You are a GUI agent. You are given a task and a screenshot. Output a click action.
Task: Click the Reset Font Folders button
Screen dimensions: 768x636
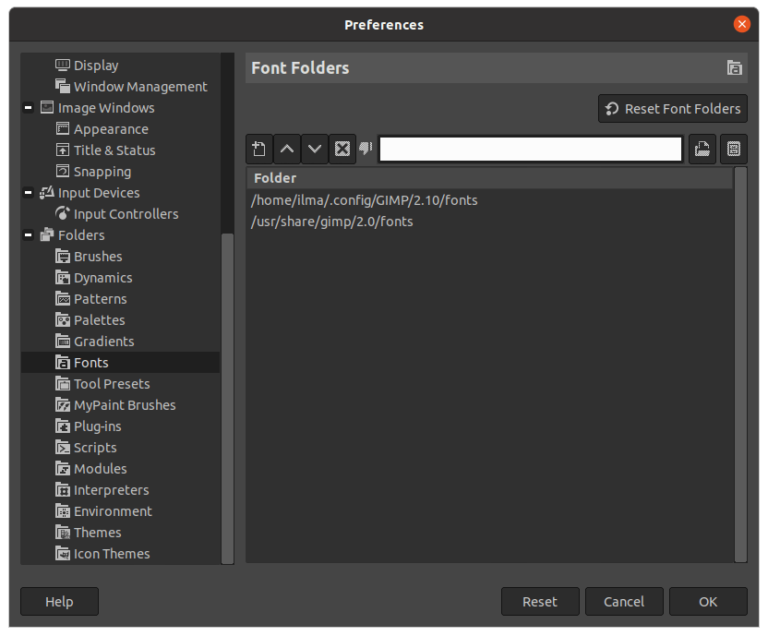672,108
